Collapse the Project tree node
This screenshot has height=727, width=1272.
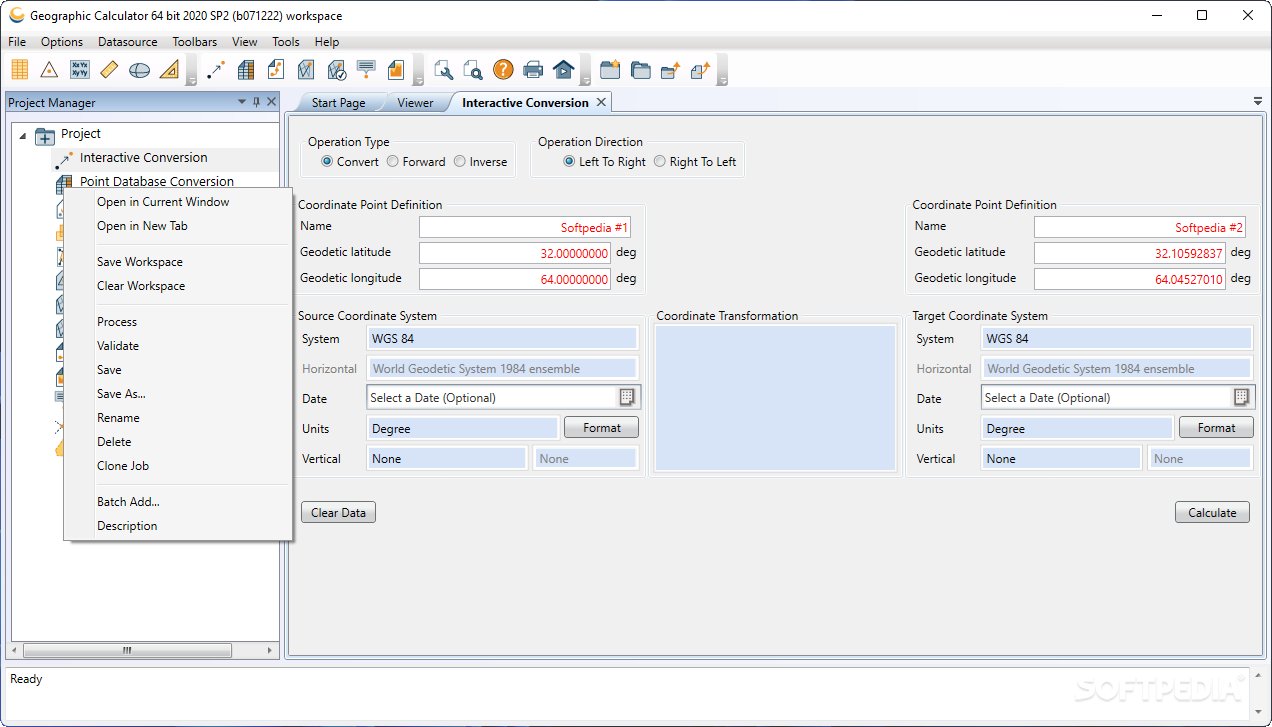point(23,135)
